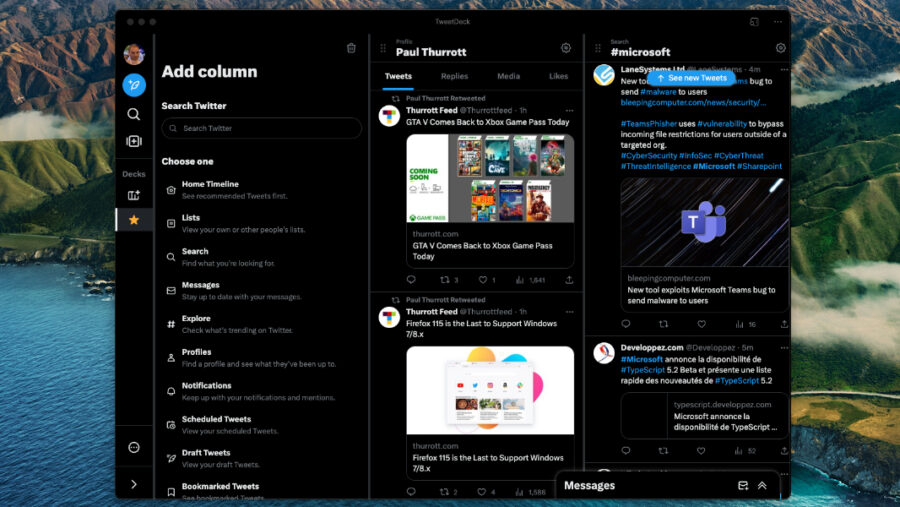Switch to the Likes tab

pos(558,76)
